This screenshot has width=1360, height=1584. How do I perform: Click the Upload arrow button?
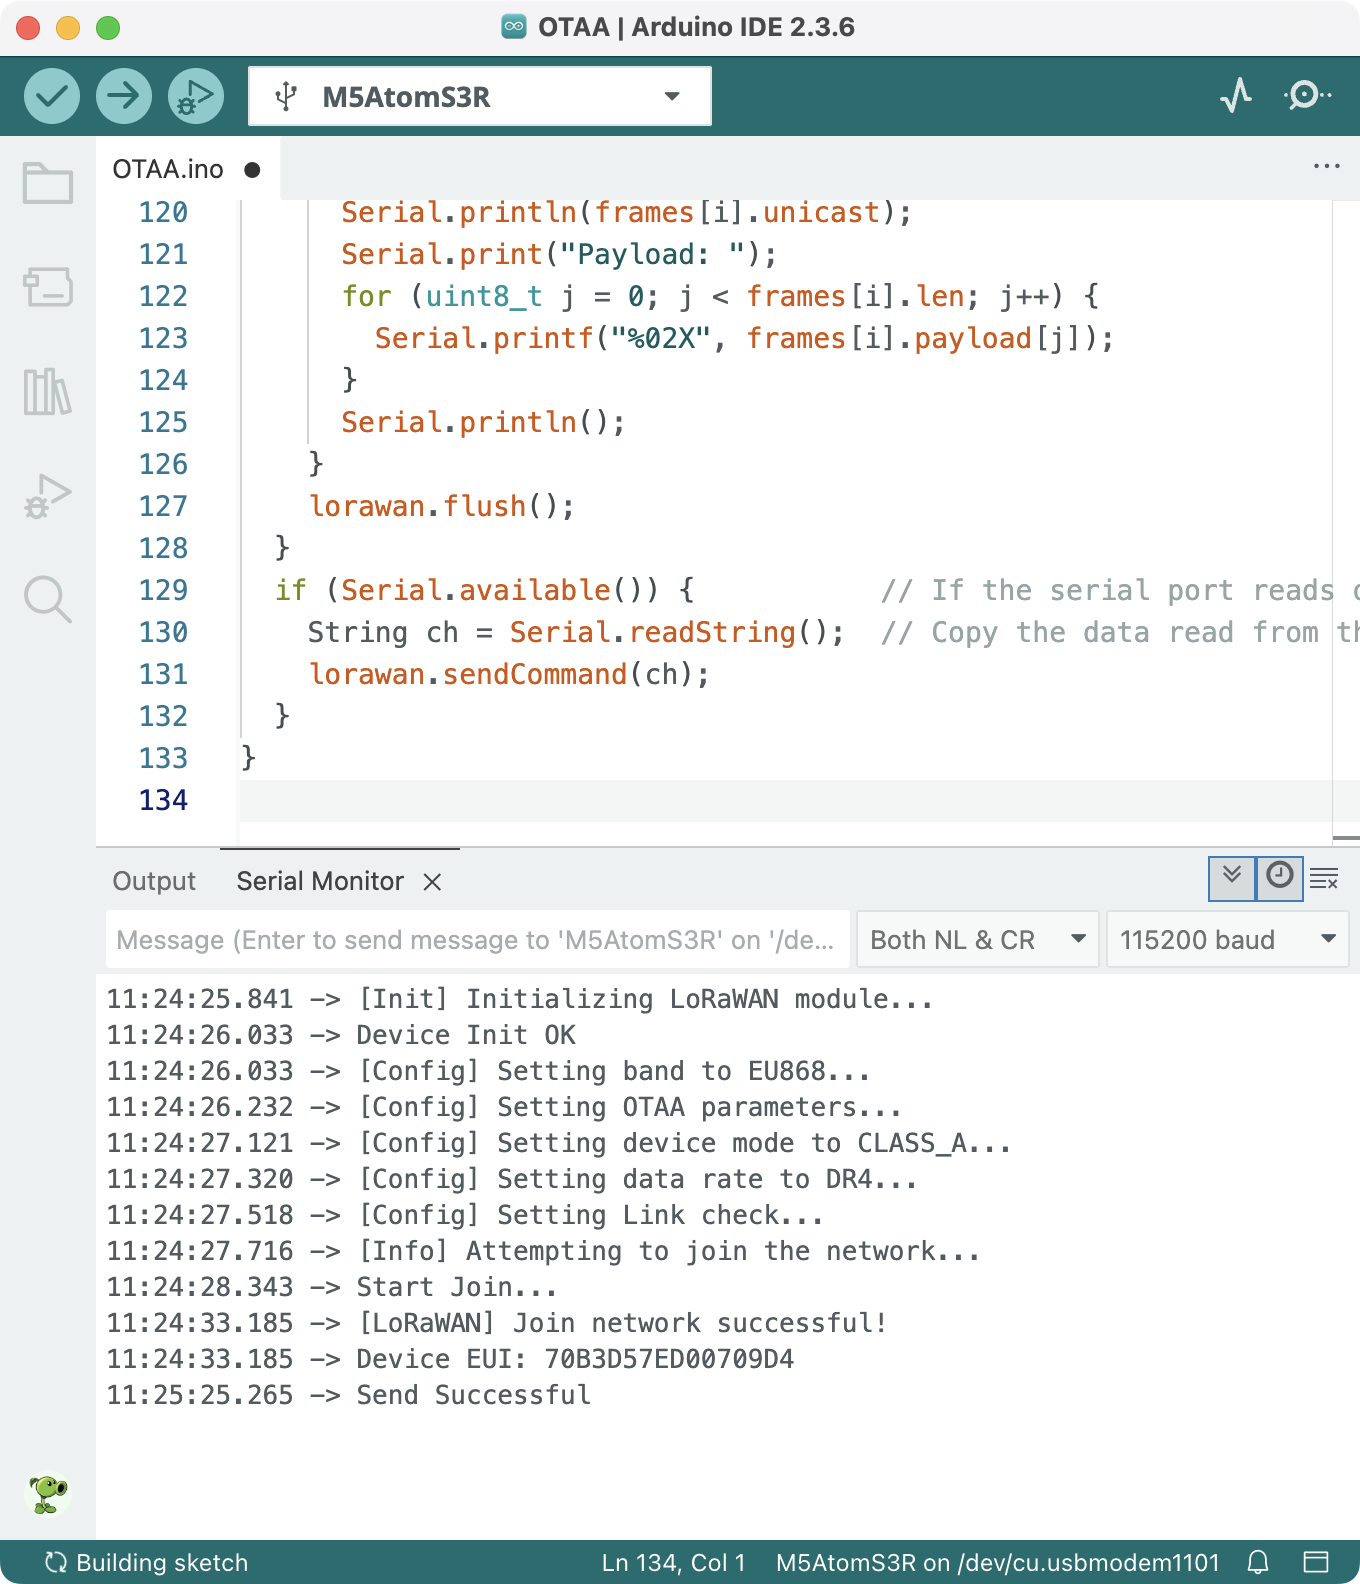[124, 96]
